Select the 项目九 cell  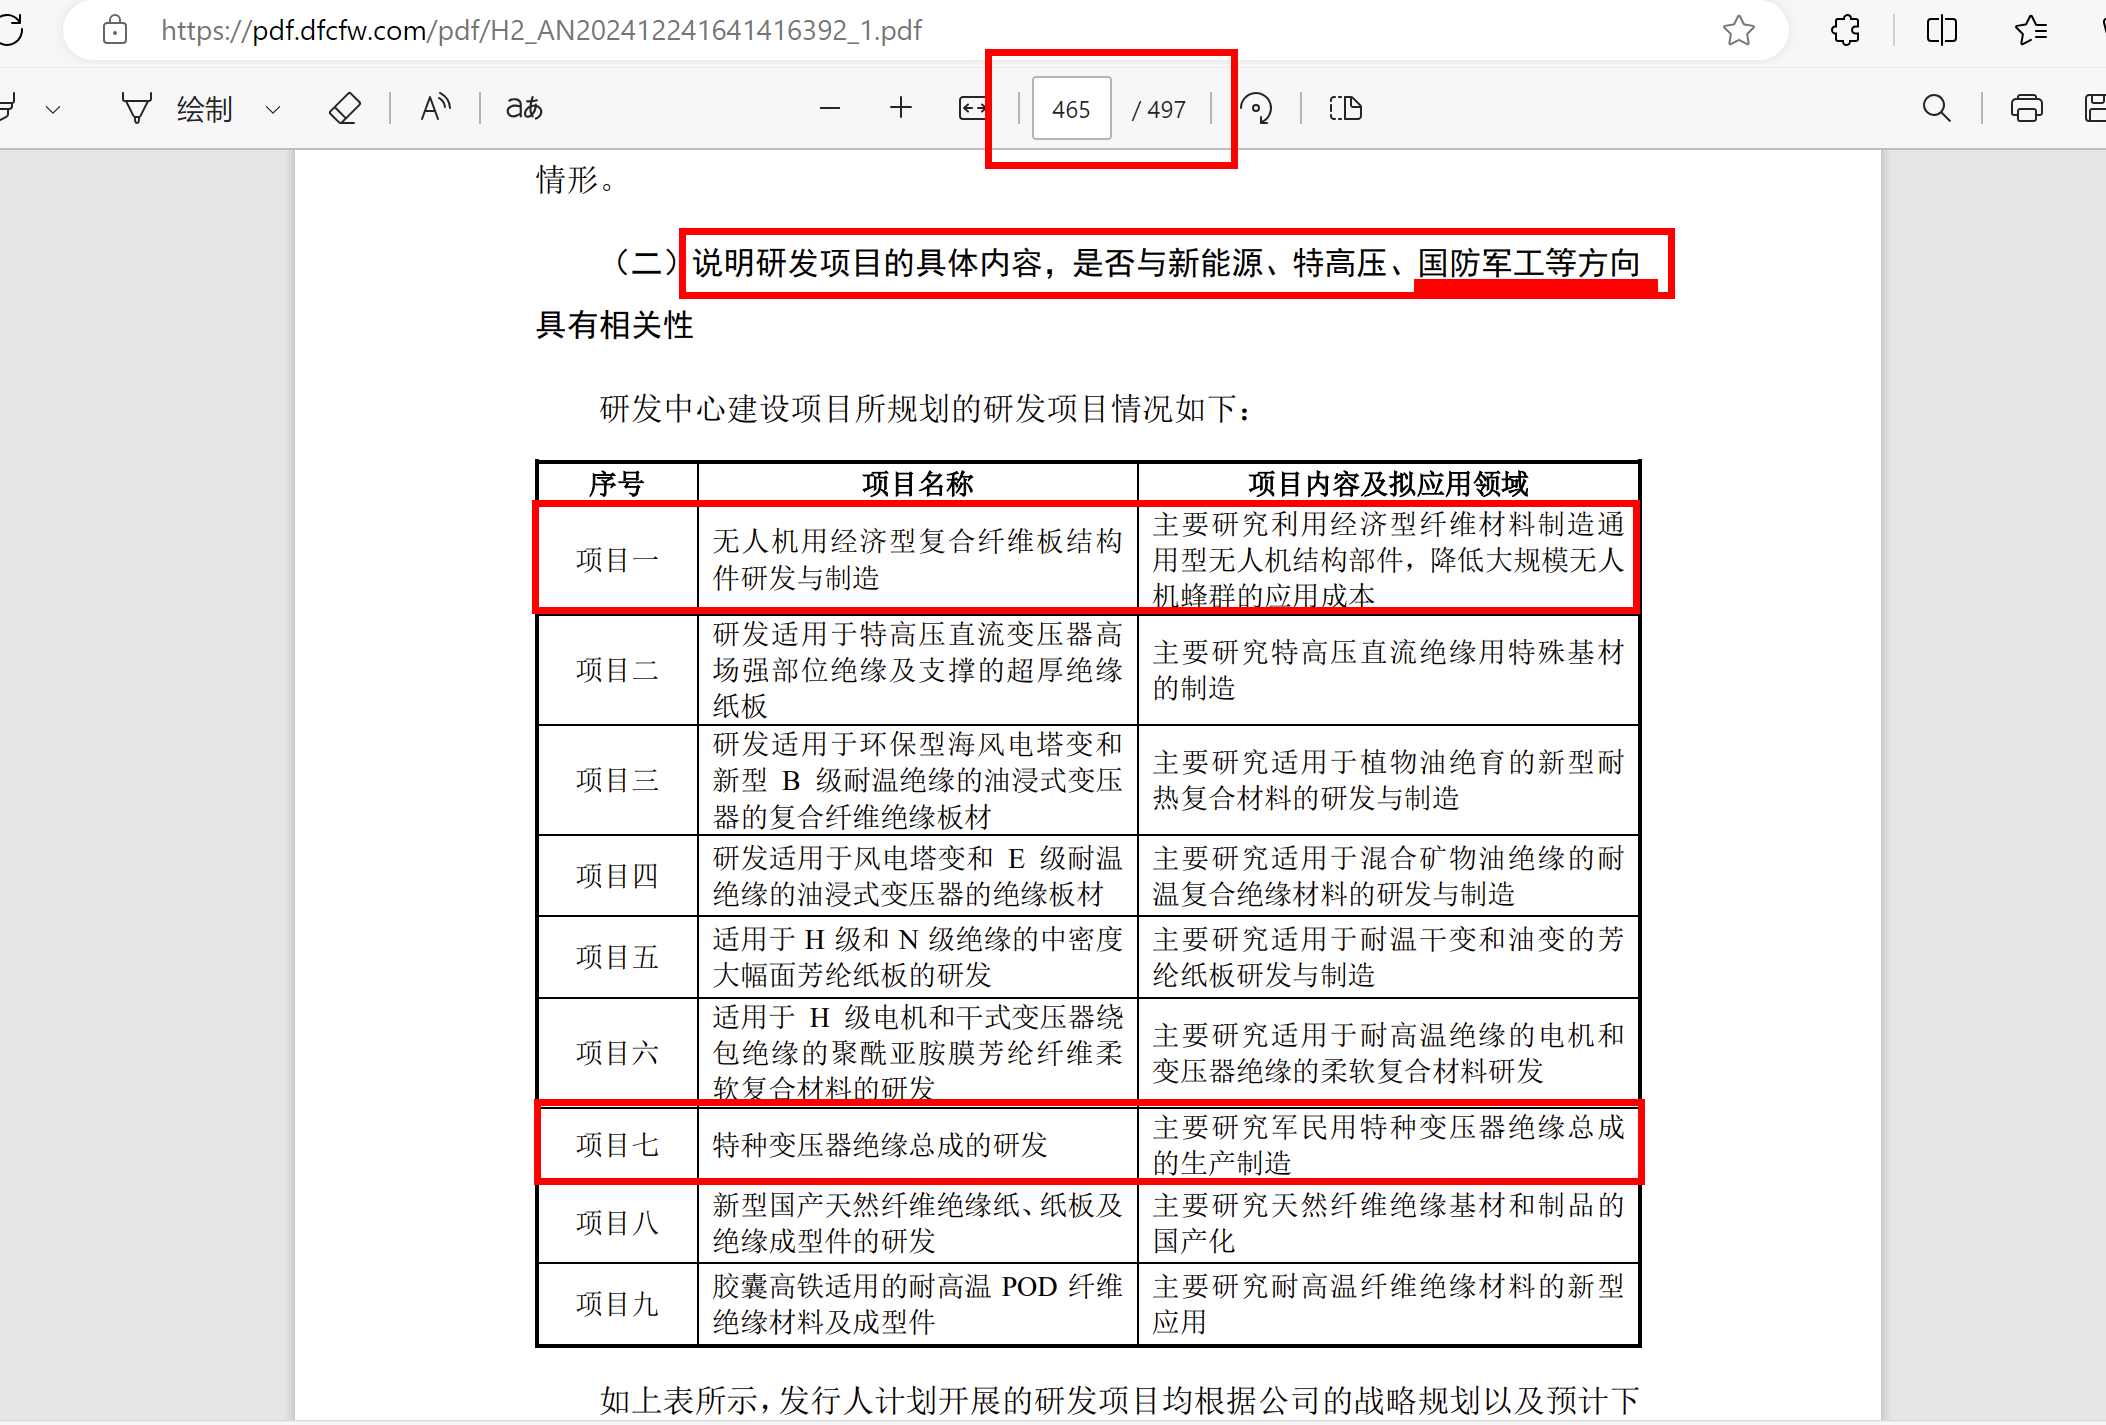[617, 1303]
